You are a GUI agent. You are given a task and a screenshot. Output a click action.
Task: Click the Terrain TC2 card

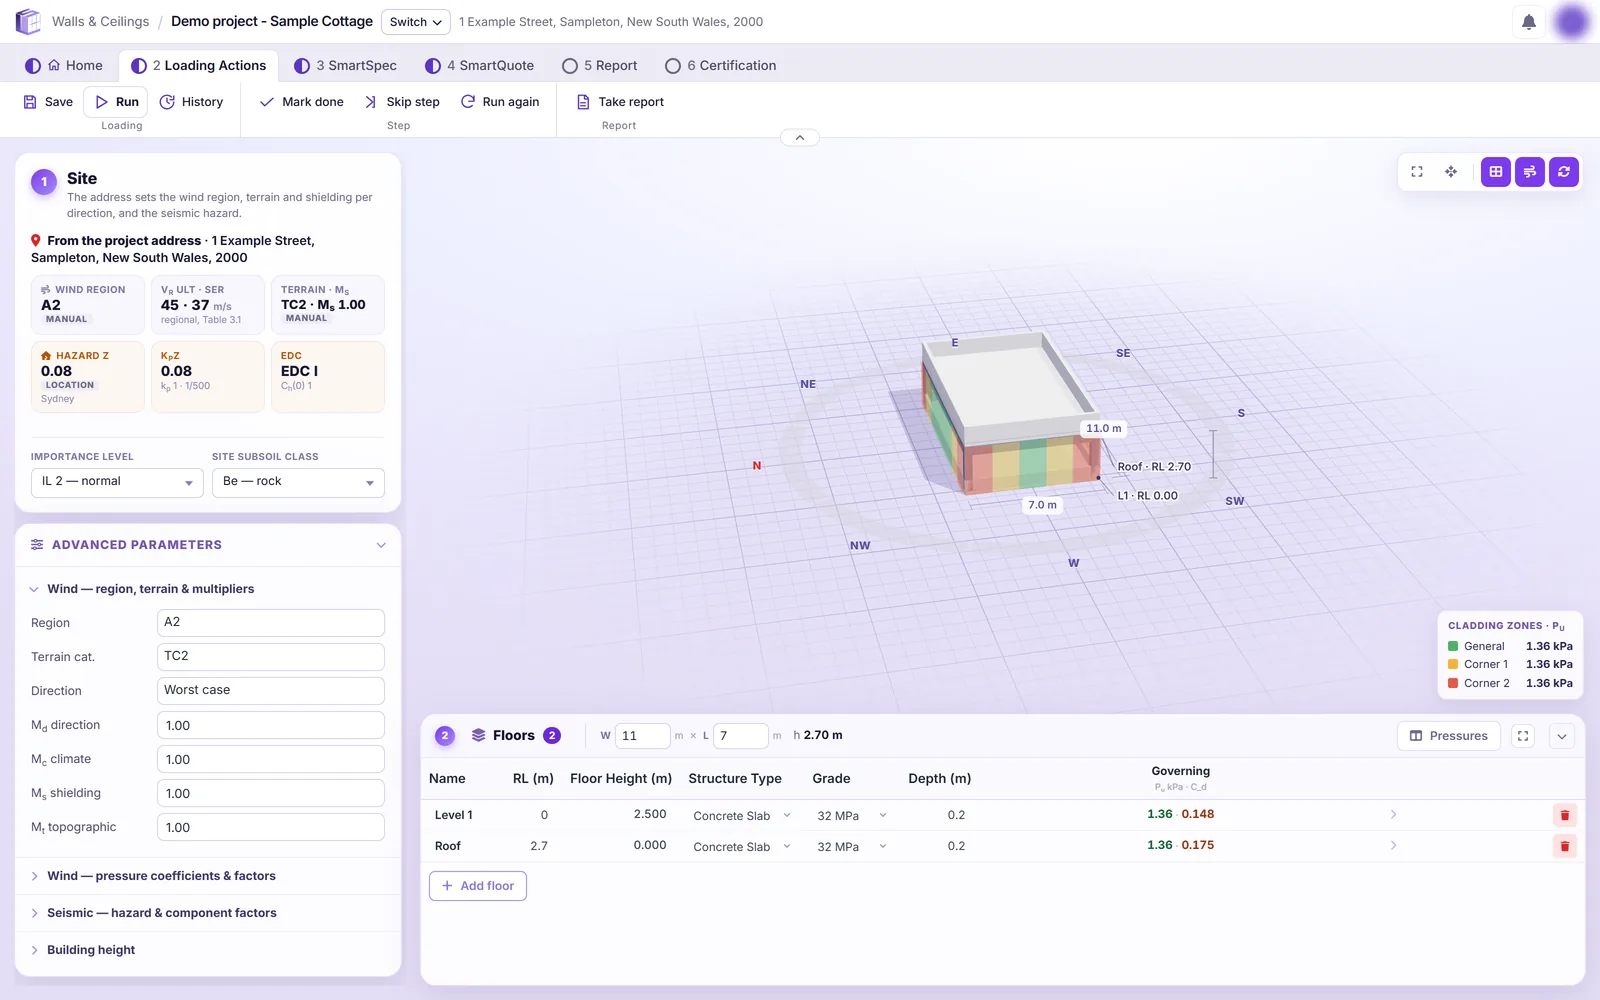[x=328, y=305]
